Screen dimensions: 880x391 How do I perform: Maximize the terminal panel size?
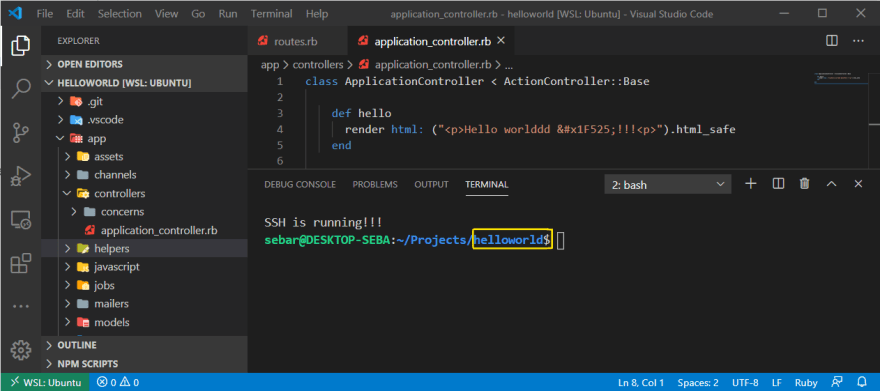832,184
